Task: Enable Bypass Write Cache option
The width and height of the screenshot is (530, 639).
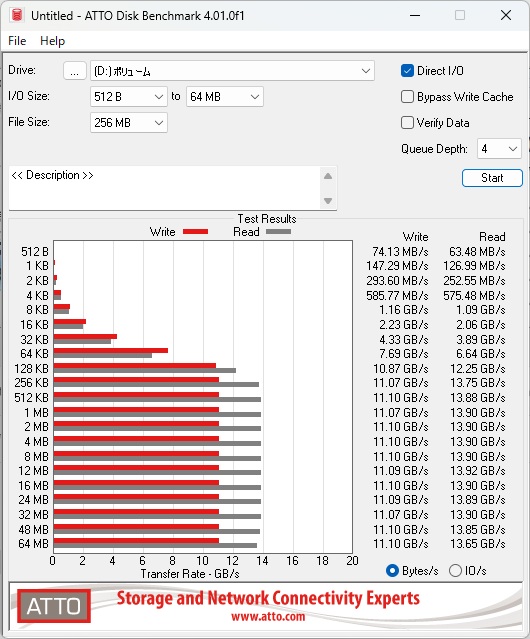Action: (407, 97)
